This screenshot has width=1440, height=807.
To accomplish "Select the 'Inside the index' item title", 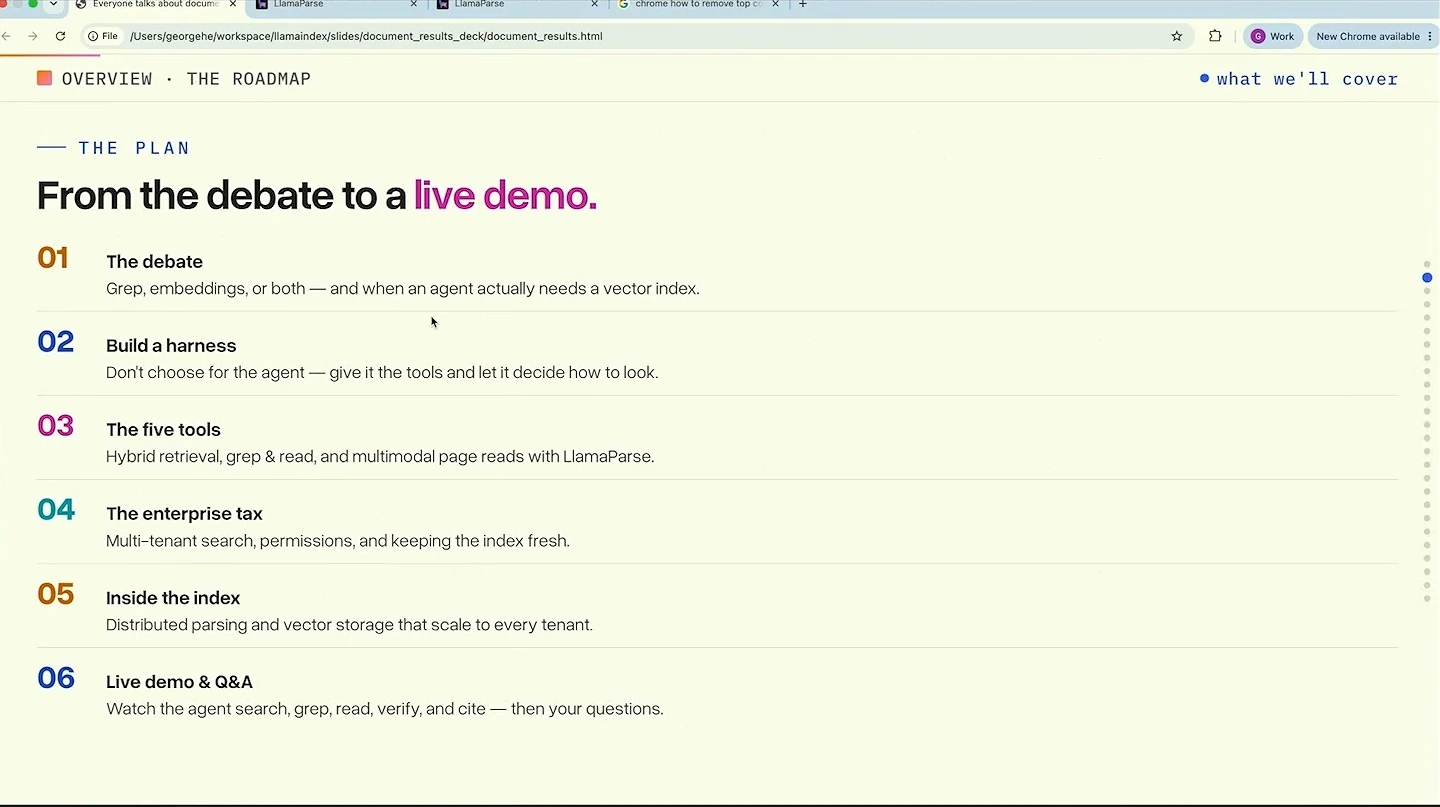I will 173,598.
